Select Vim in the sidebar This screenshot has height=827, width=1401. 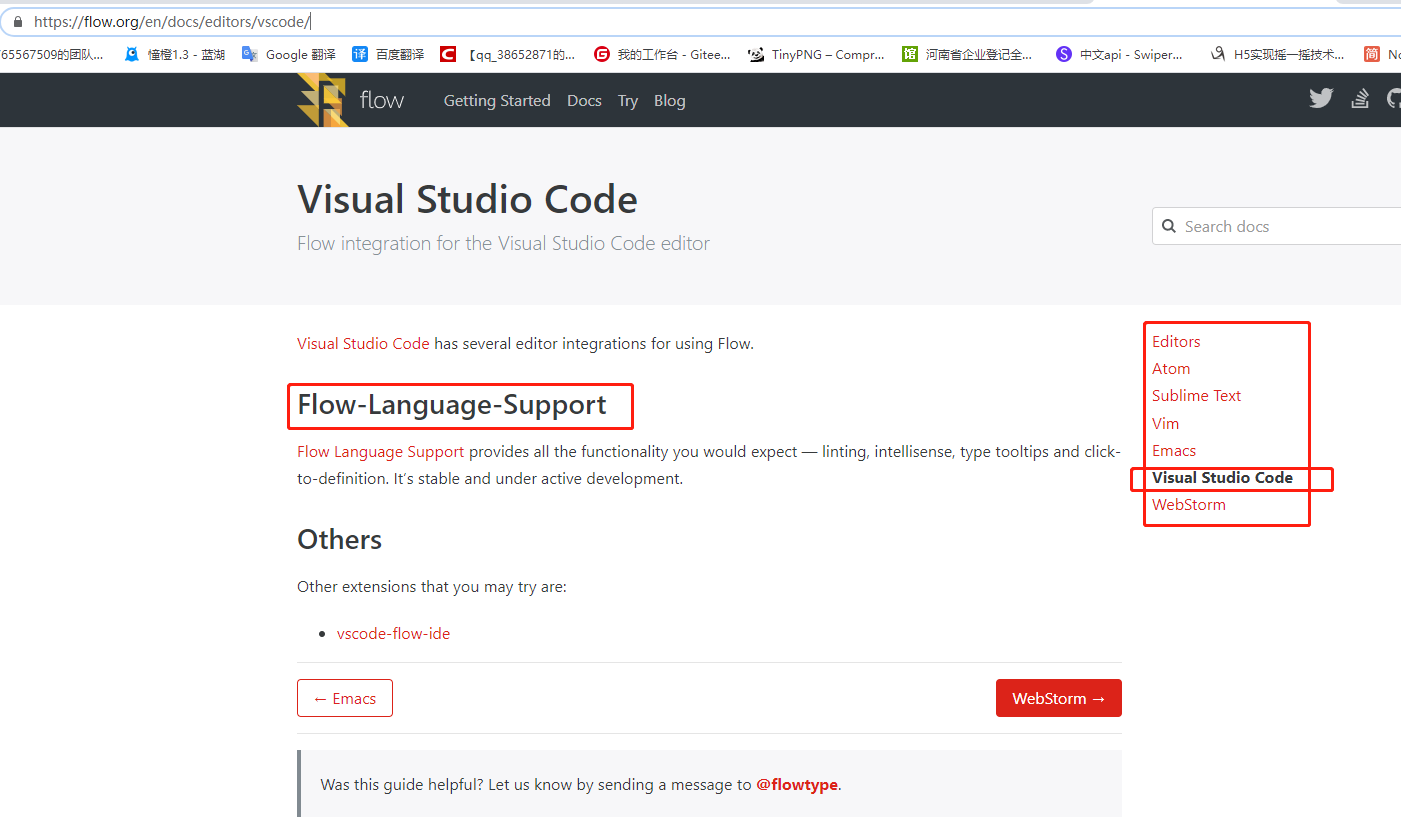[x=1165, y=424]
